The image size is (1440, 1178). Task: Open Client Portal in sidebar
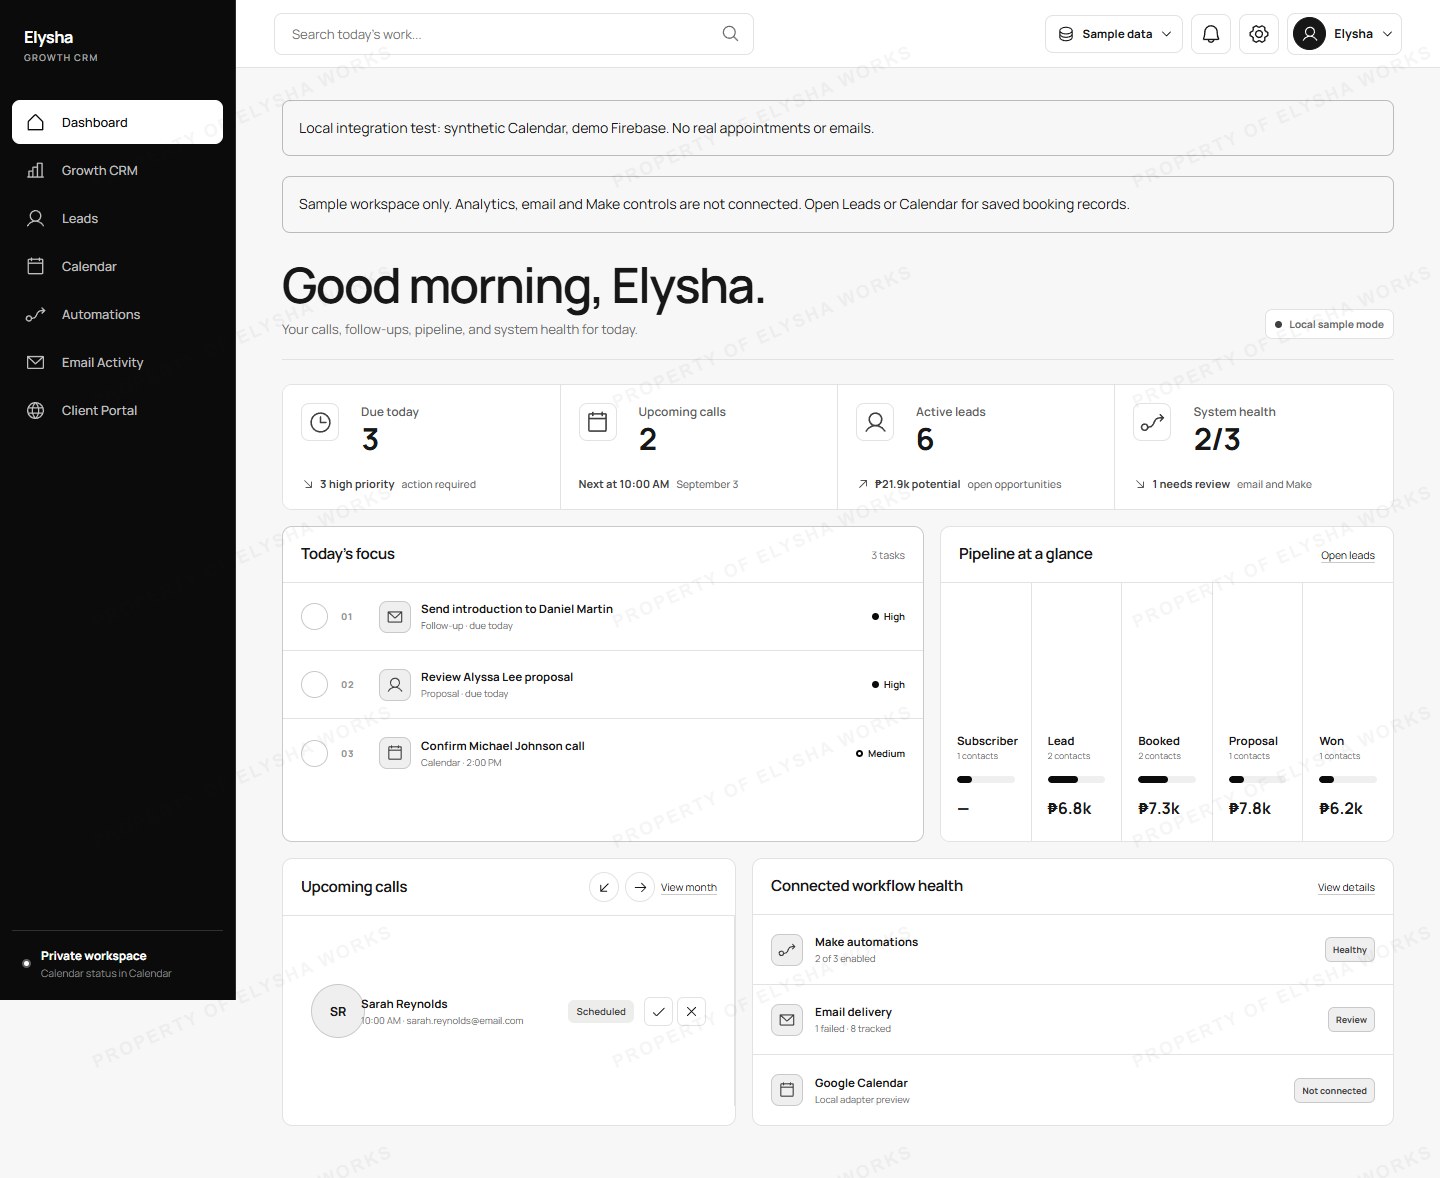[x=117, y=410]
